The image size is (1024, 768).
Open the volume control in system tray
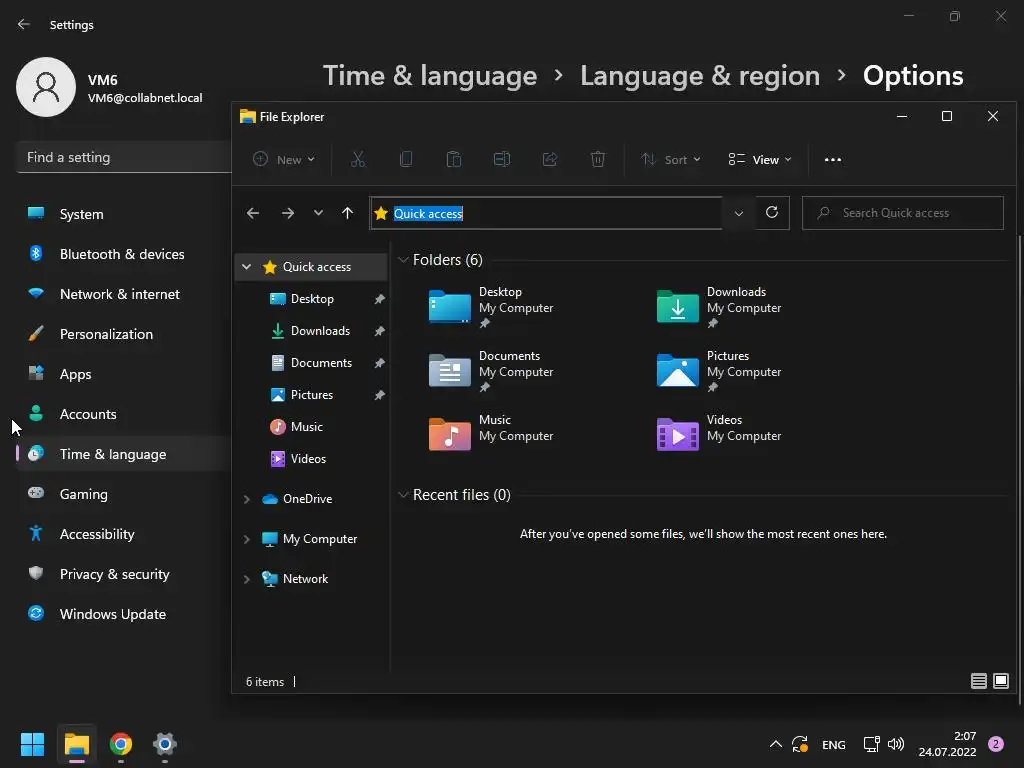click(x=896, y=744)
